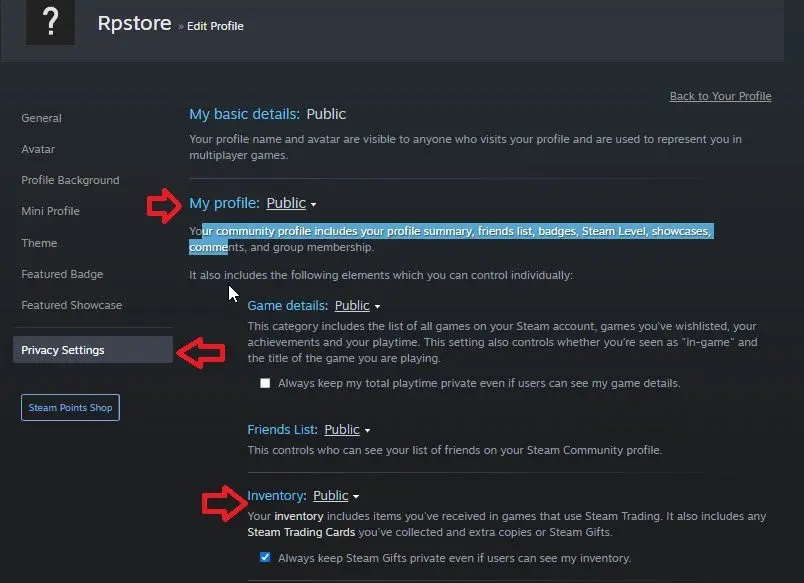Go to the Avatar settings section
This screenshot has width=804, height=583.
[38, 149]
